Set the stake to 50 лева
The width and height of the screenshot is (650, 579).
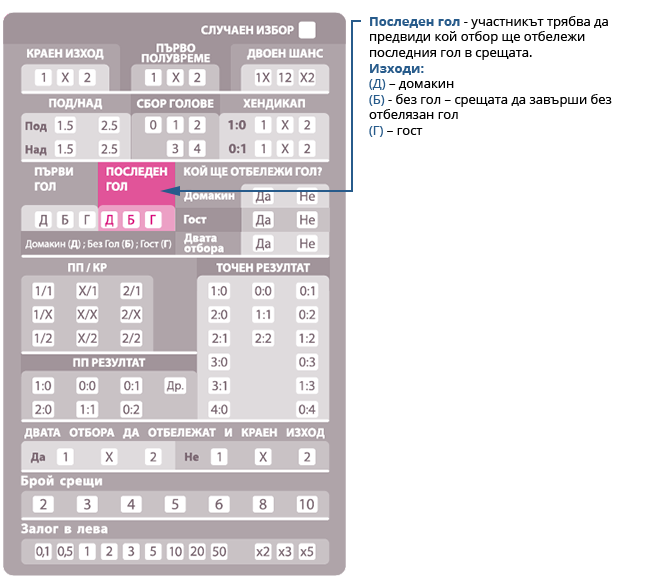pyautogui.click(x=219, y=551)
